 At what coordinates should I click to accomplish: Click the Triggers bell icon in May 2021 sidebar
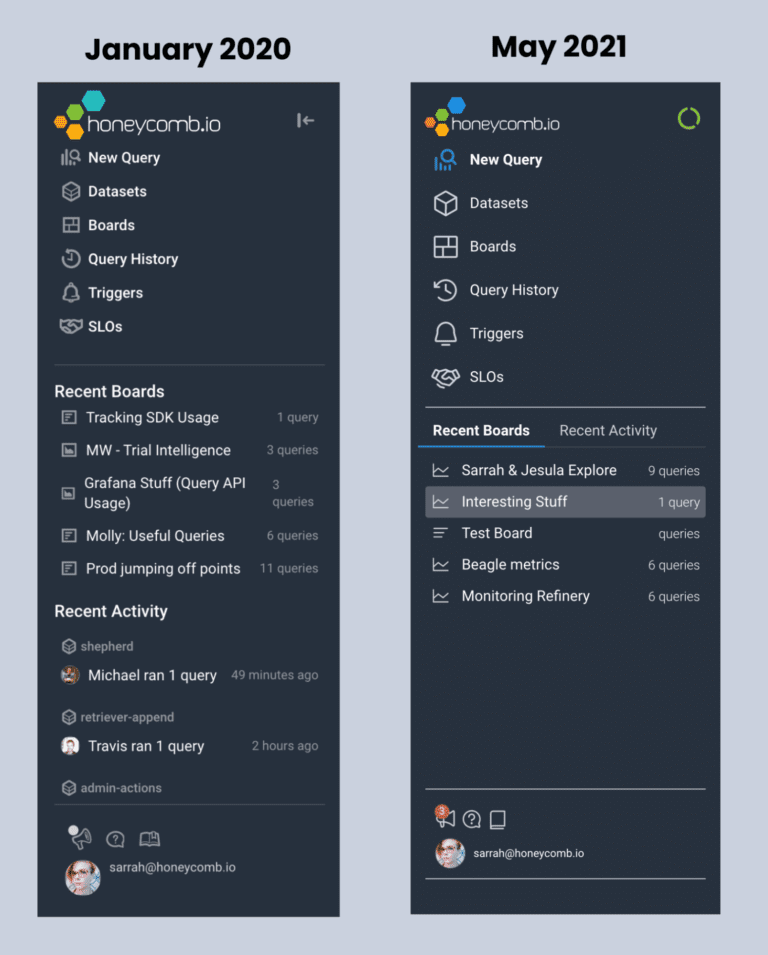[445, 334]
